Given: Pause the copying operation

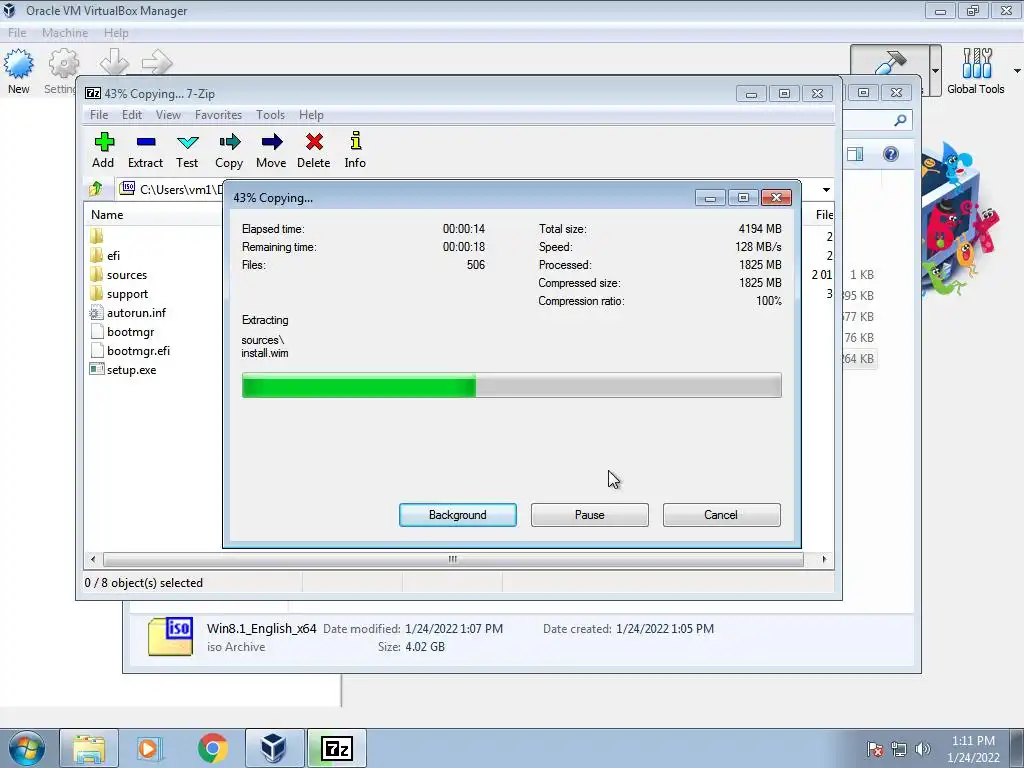Looking at the screenshot, I should tap(590, 515).
